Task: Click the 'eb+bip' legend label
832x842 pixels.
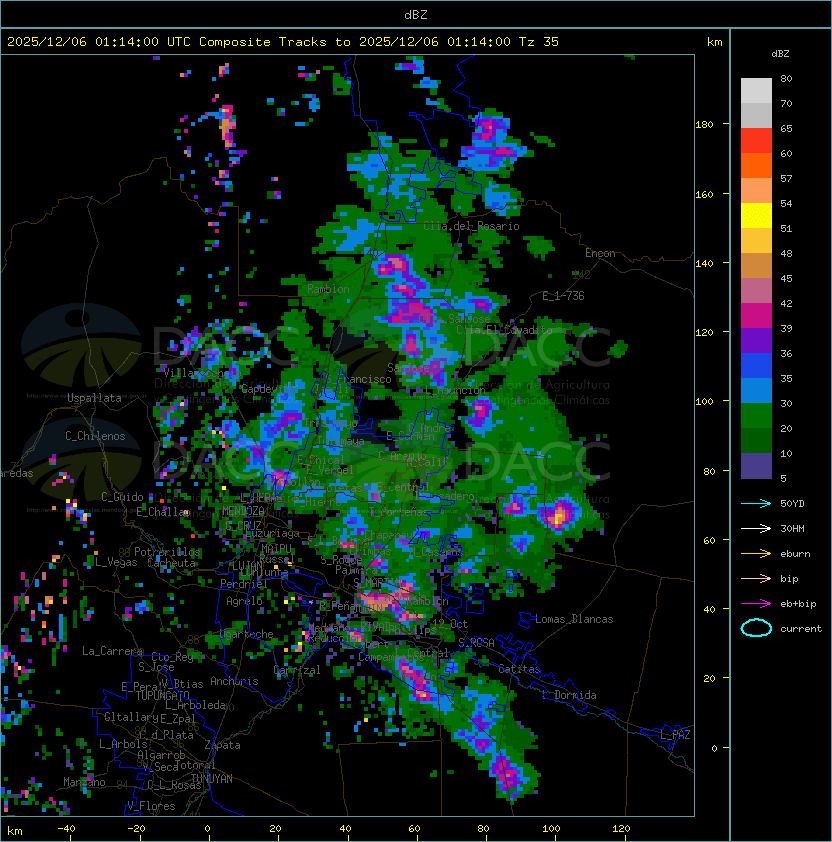Action: pos(798,604)
